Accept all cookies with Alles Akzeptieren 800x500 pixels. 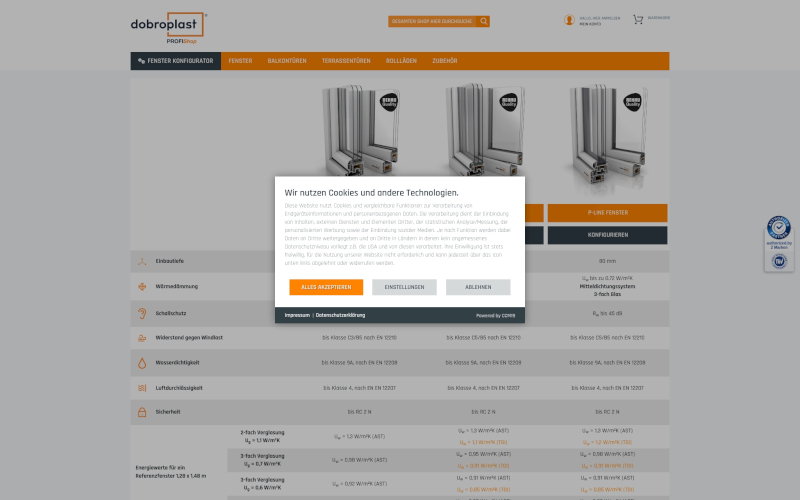[x=326, y=287]
